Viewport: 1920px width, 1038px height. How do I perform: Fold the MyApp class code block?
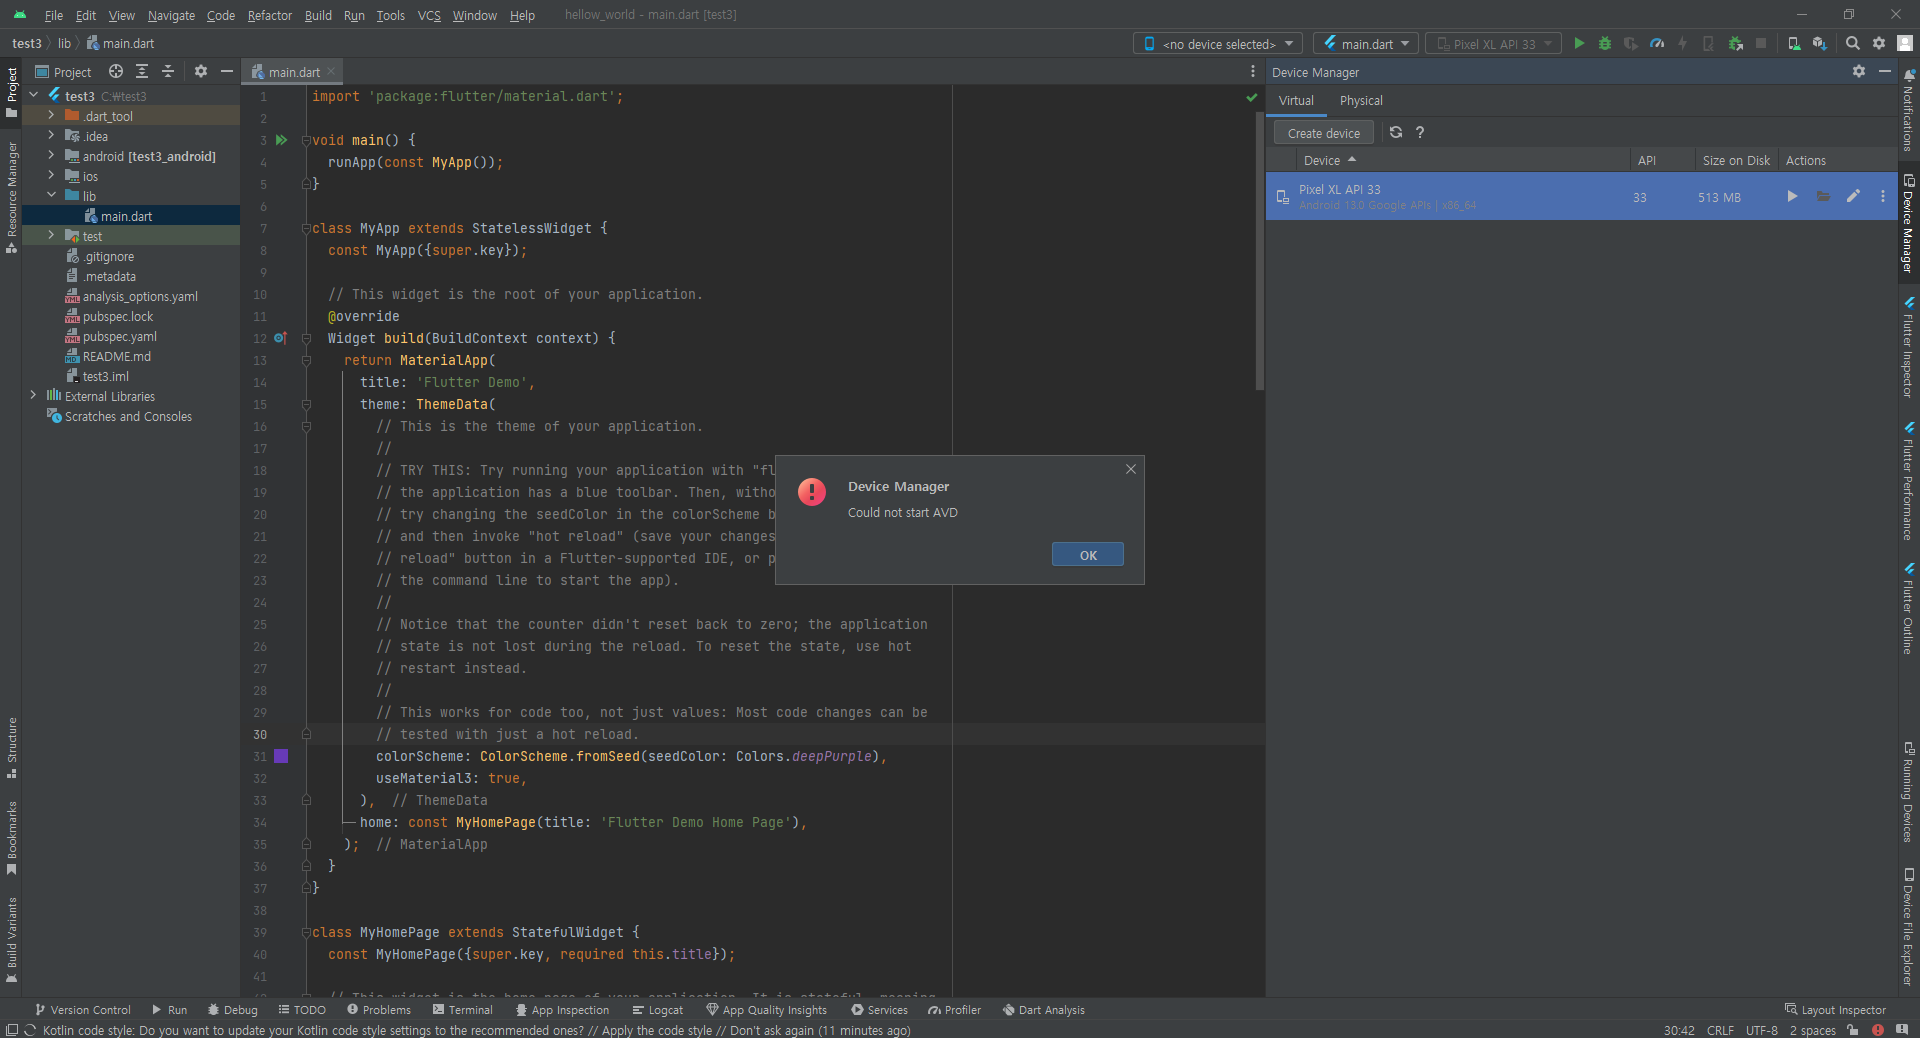tap(306, 228)
